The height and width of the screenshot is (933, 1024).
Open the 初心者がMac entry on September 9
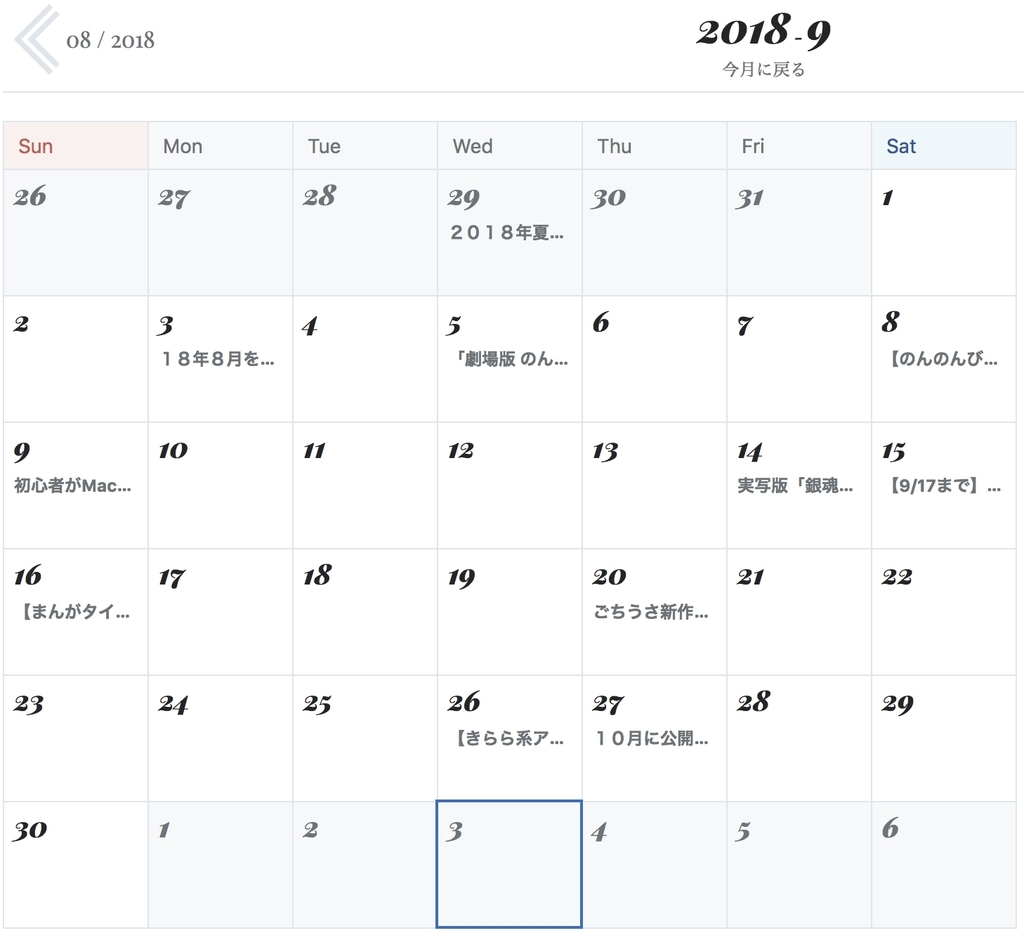[74, 486]
